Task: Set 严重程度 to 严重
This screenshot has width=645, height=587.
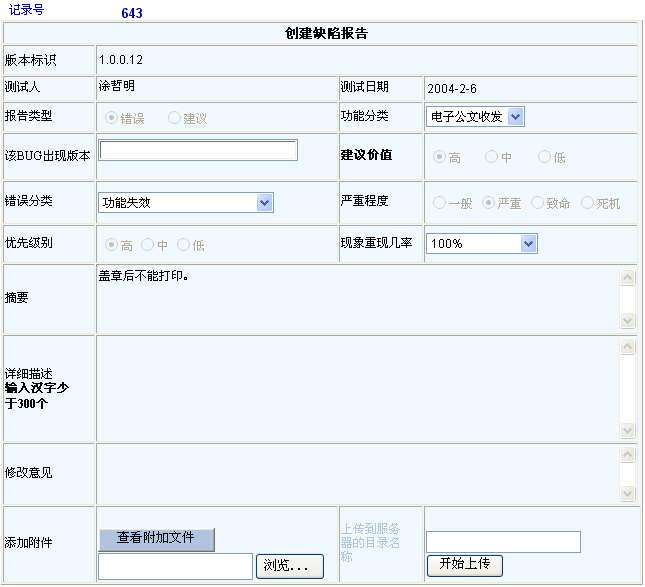Action: point(488,202)
